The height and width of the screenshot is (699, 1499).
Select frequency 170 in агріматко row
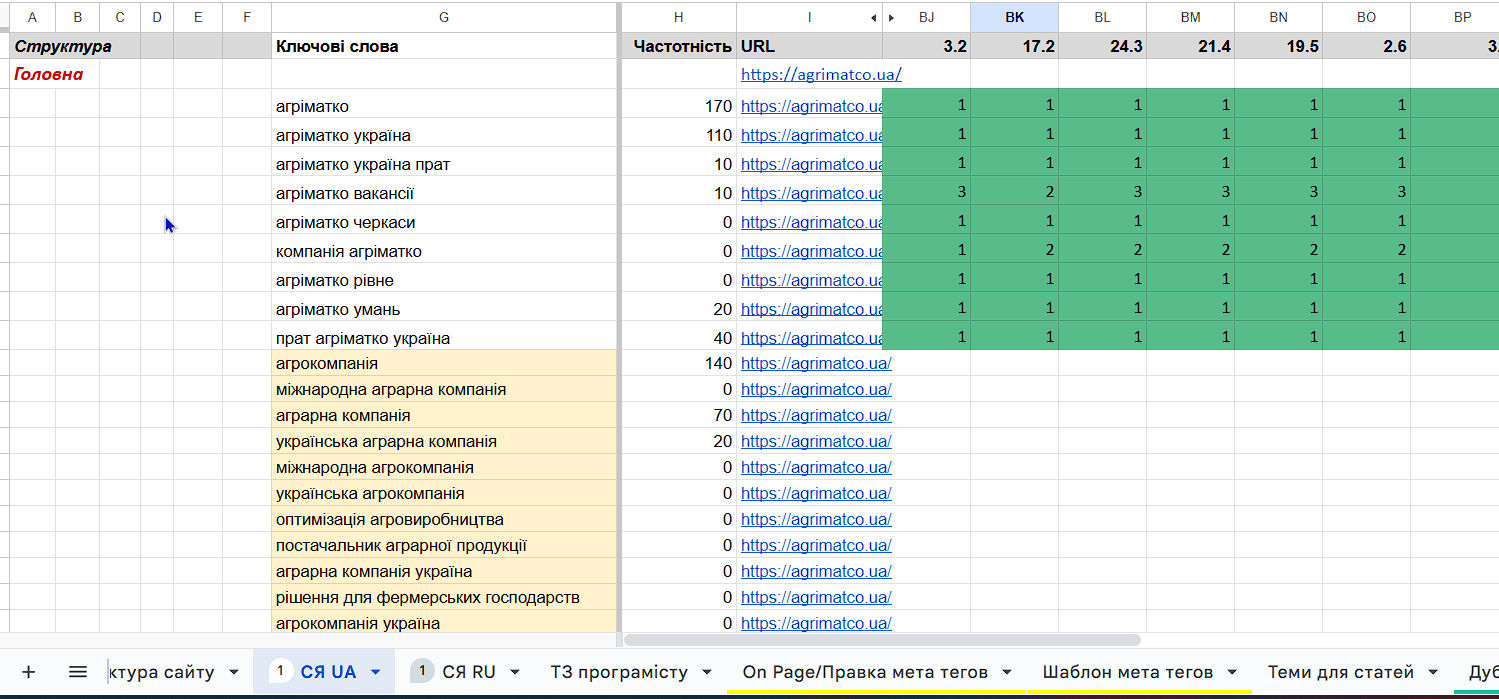[679, 106]
